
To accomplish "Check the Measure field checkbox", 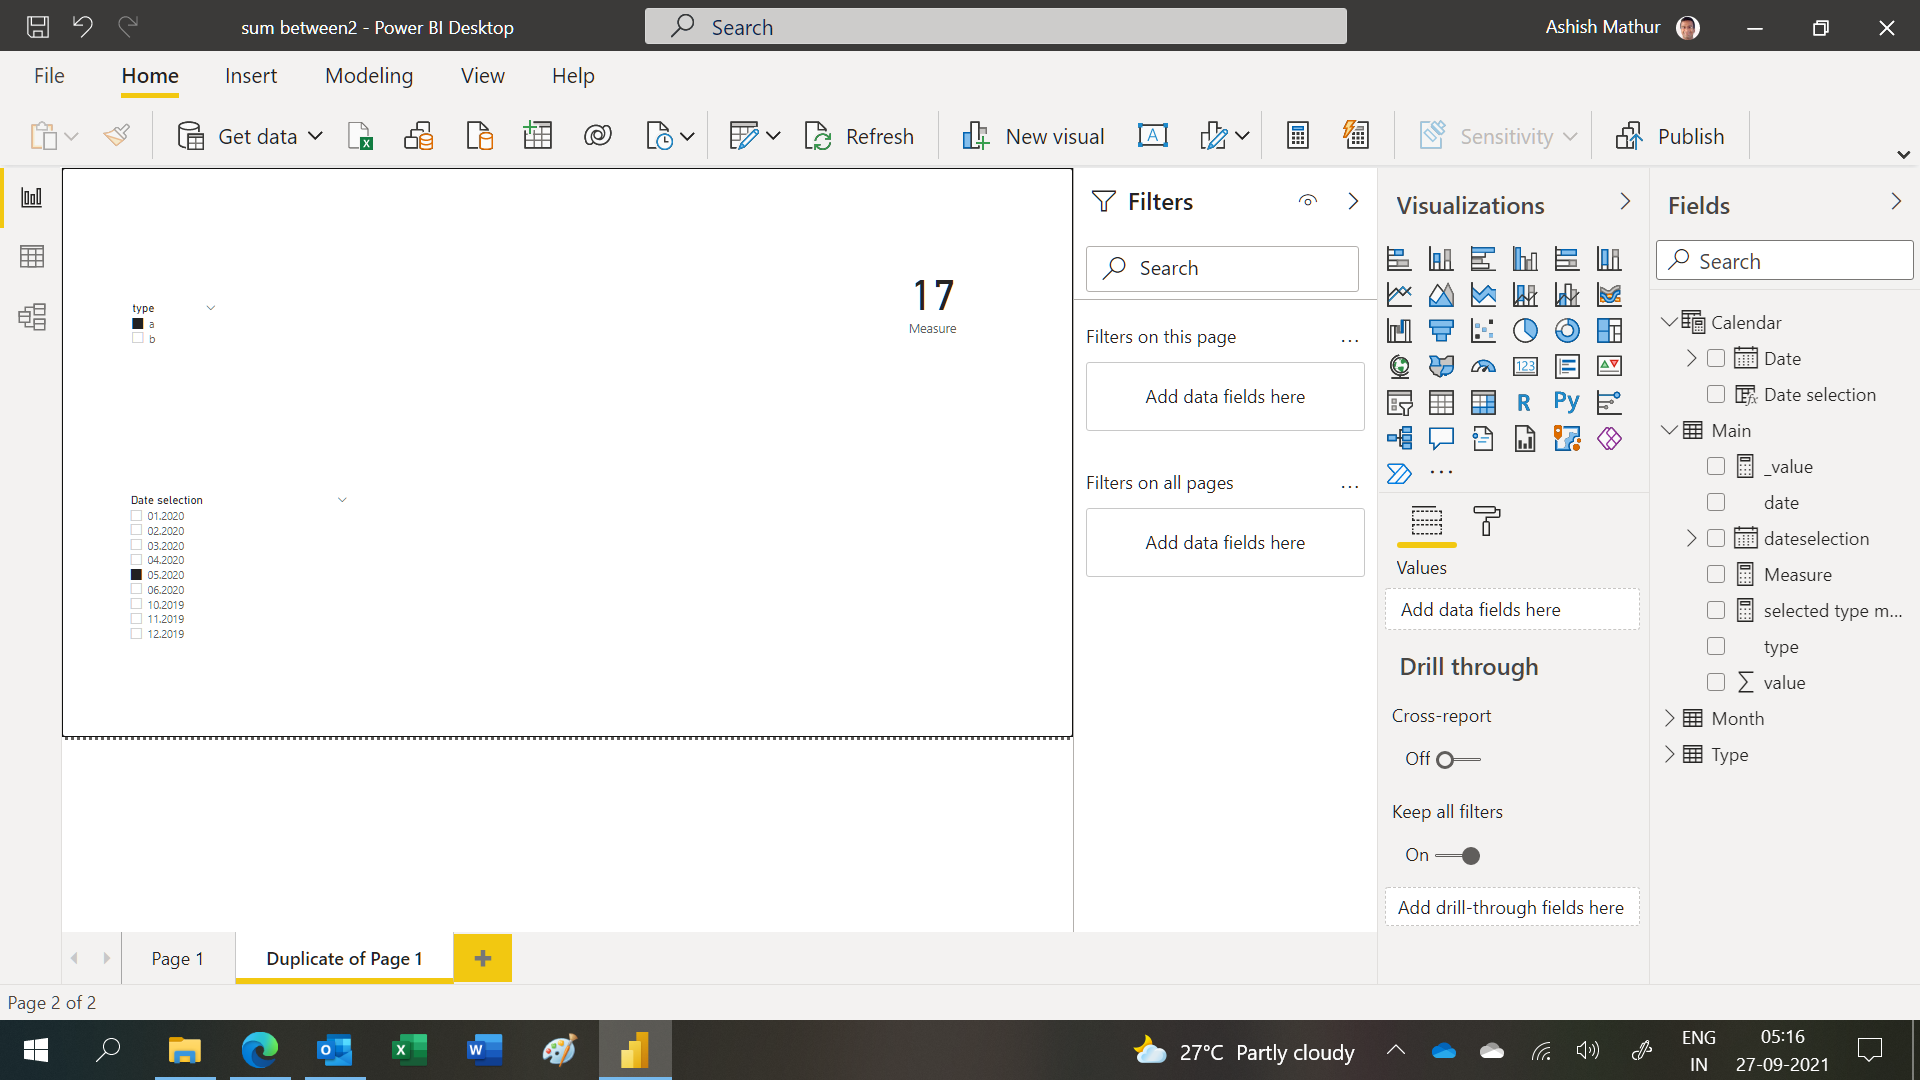I will pos(1716,574).
